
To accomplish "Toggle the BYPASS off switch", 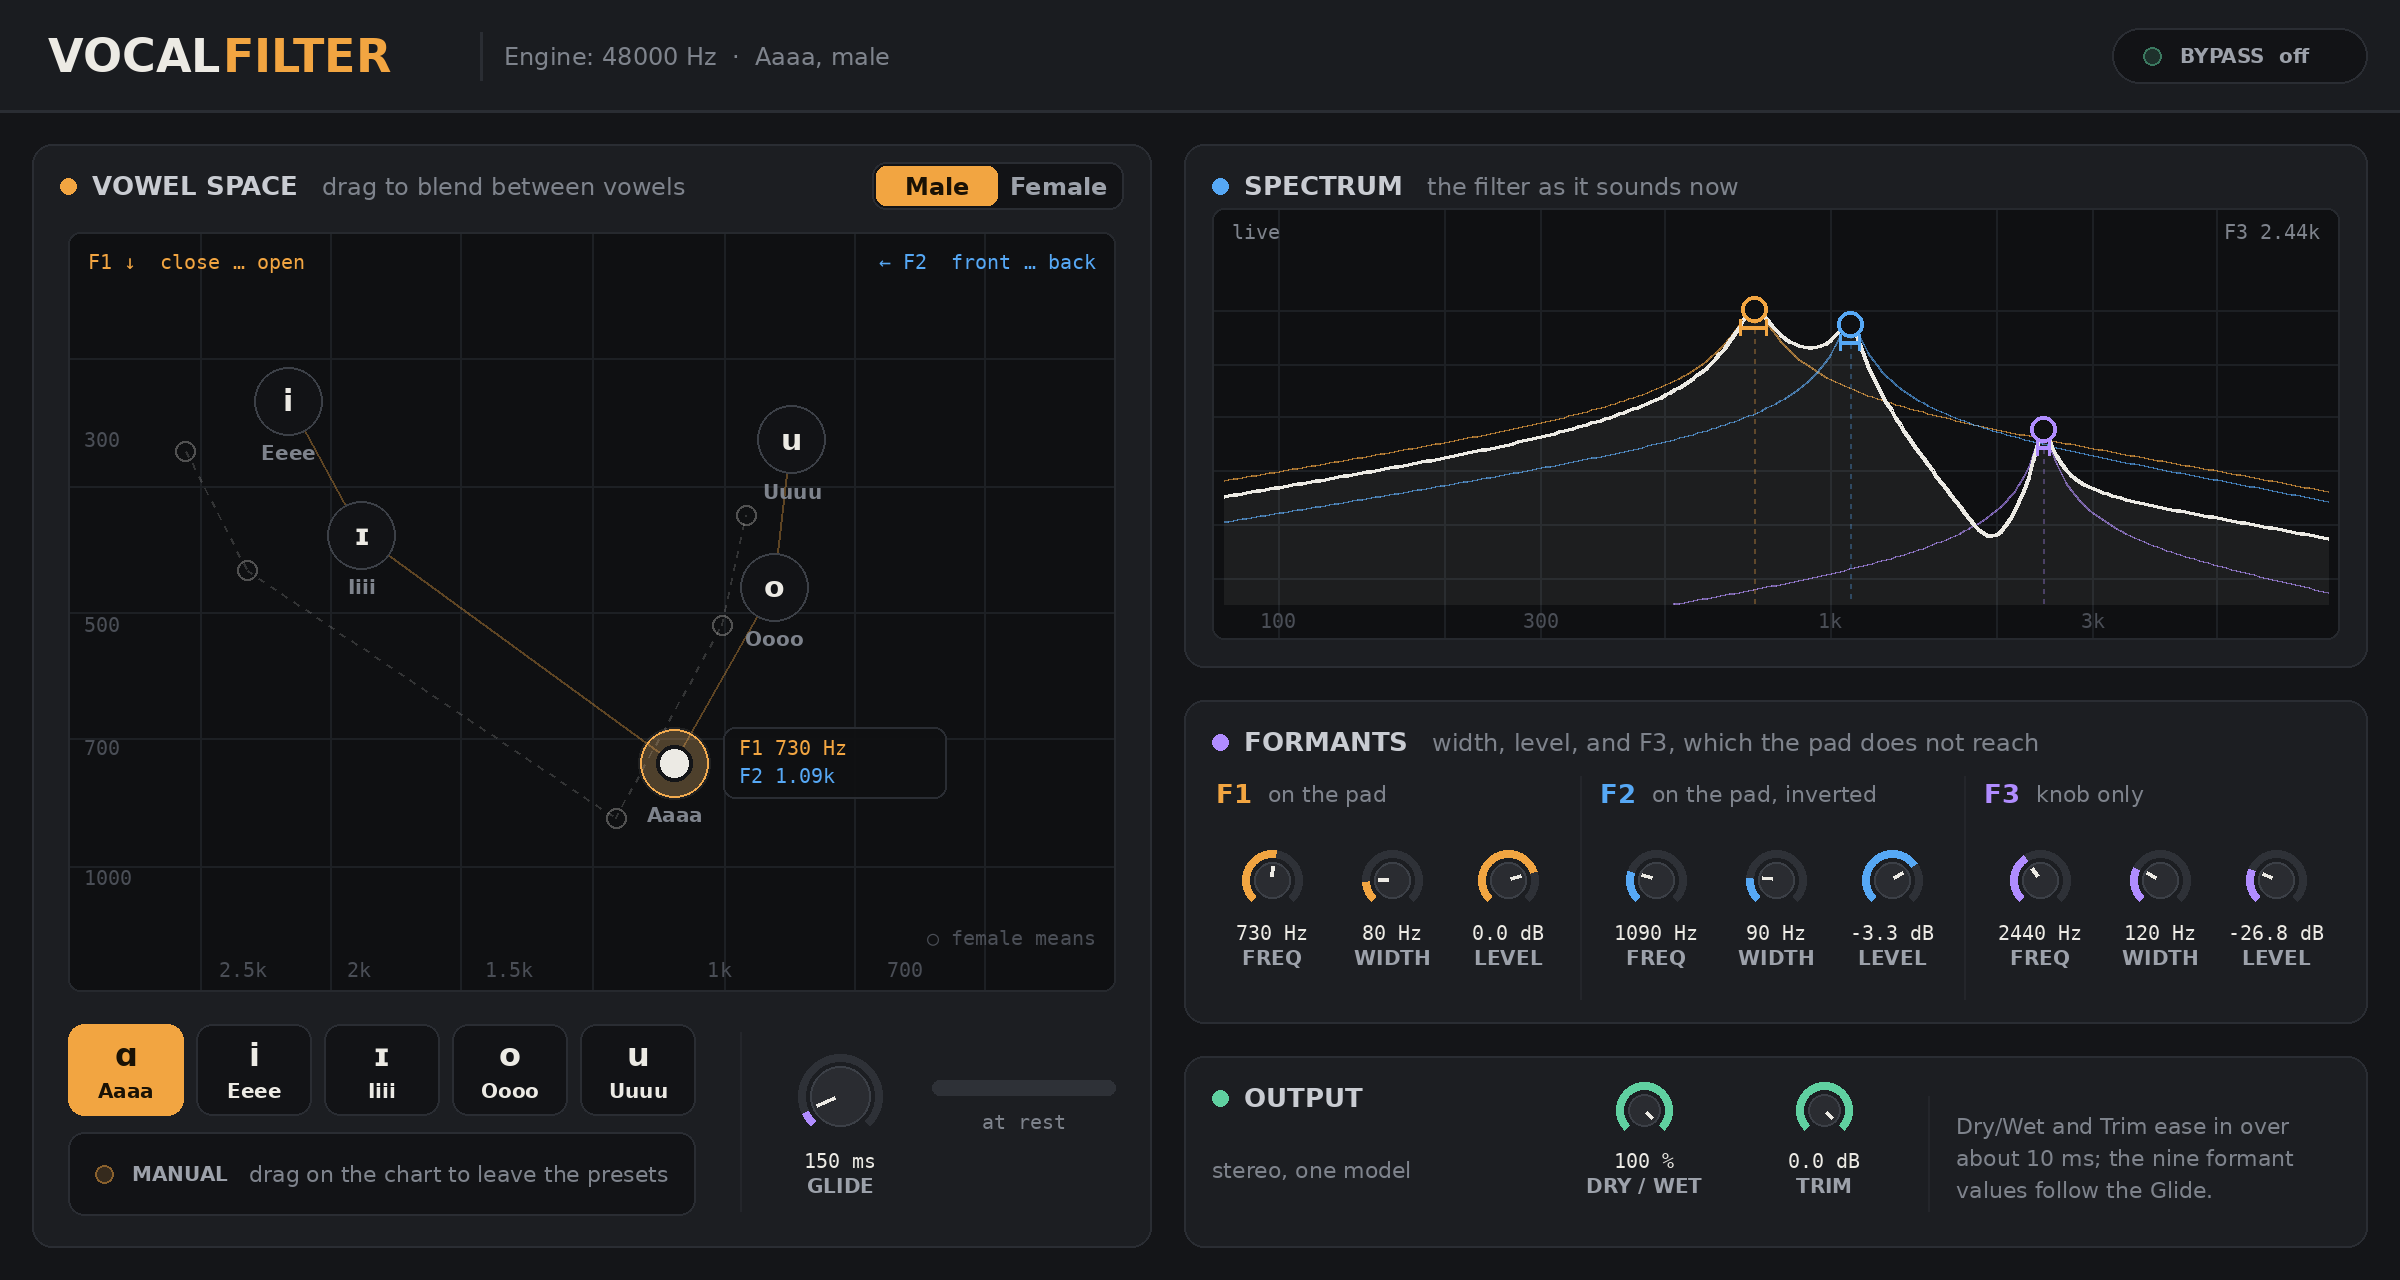I will pos(2238,56).
